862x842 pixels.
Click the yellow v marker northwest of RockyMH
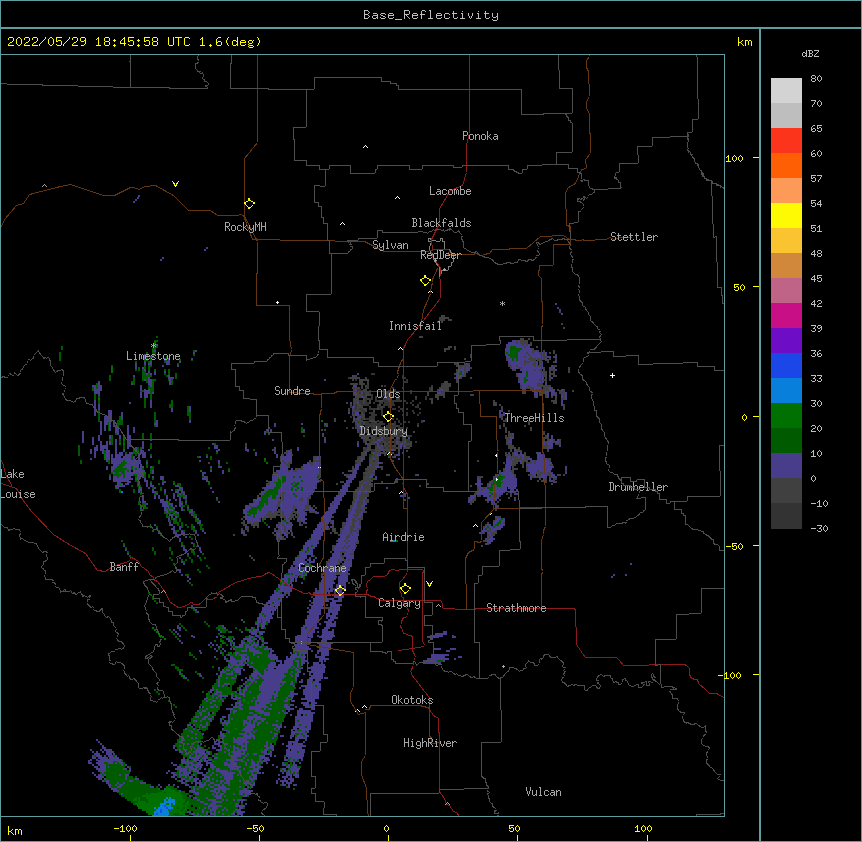pyautogui.click(x=175, y=184)
